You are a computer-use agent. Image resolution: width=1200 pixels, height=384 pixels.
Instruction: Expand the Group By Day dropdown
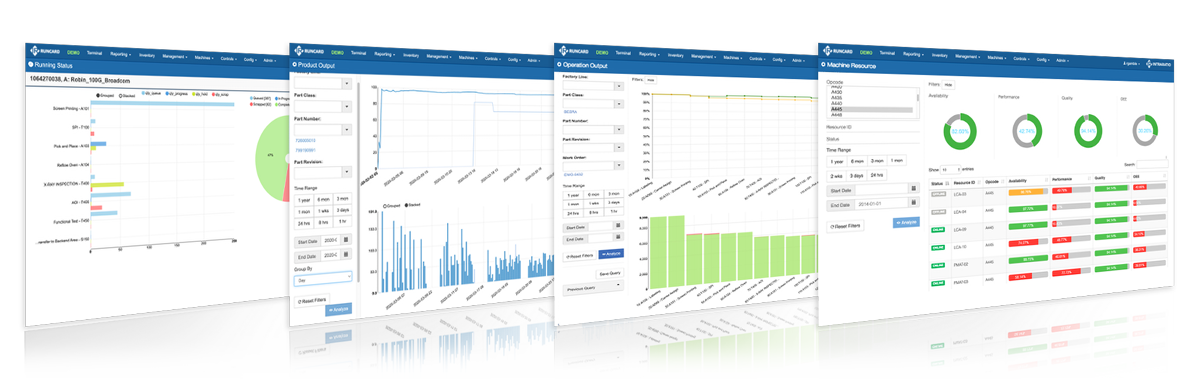[x=322, y=280]
